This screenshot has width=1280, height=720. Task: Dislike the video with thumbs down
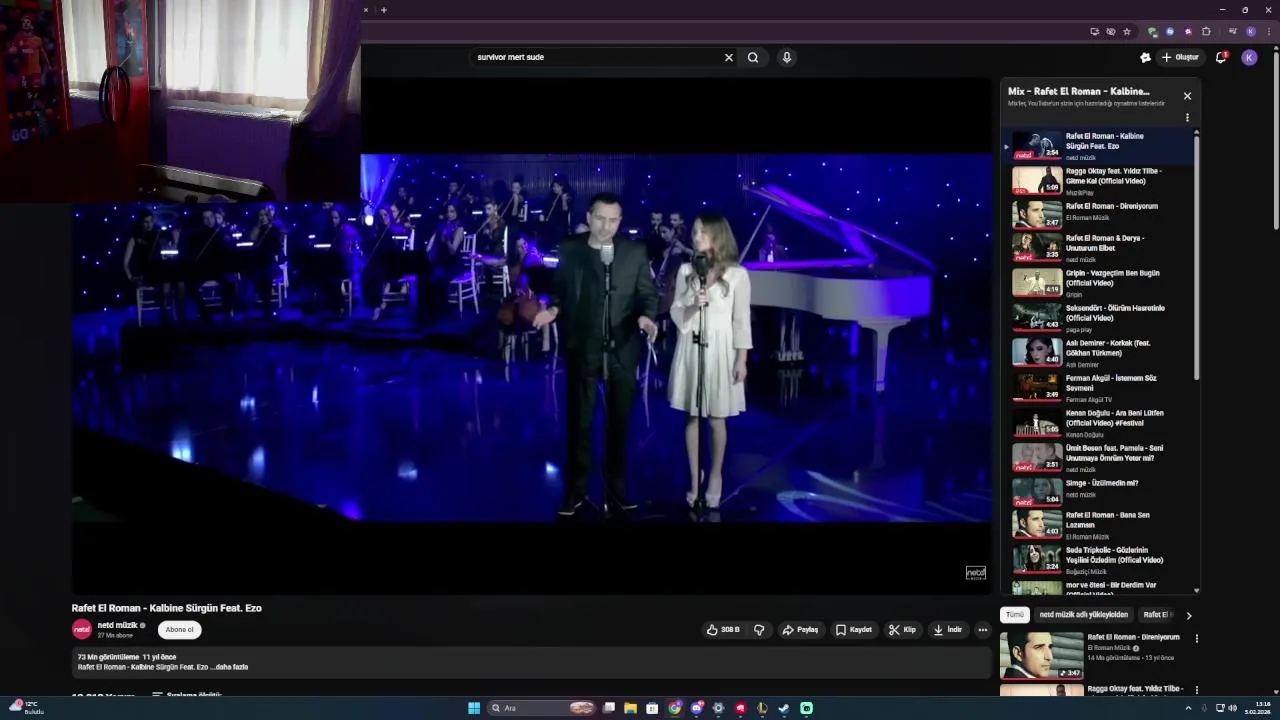coord(759,630)
